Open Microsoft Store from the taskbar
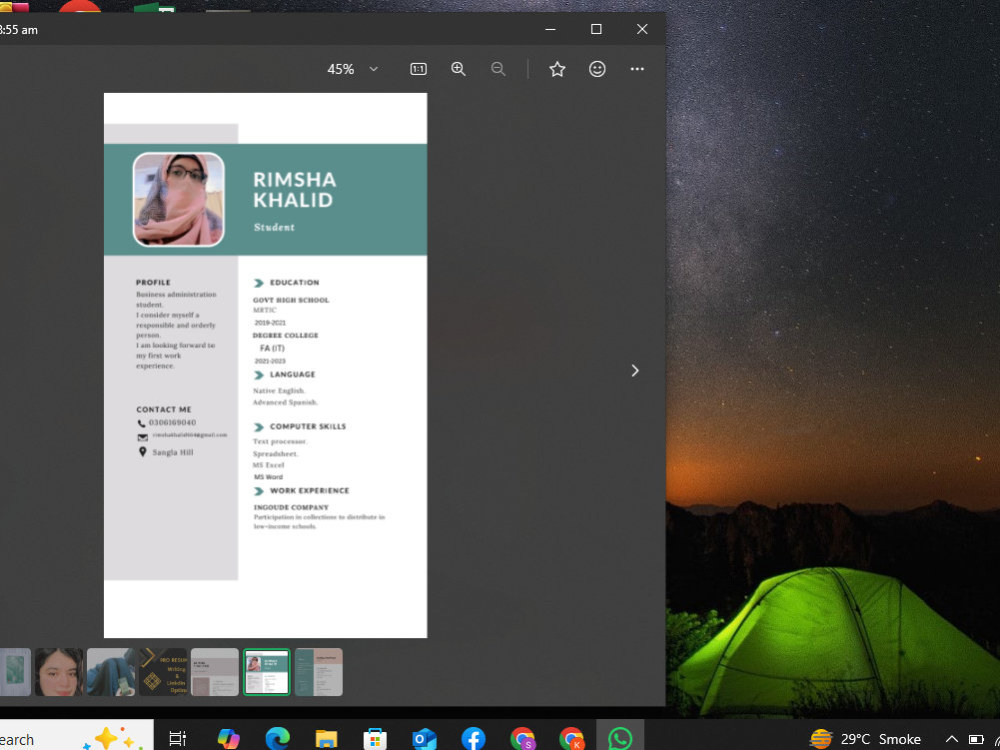This screenshot has width=1000, height=750. point(375,739)
